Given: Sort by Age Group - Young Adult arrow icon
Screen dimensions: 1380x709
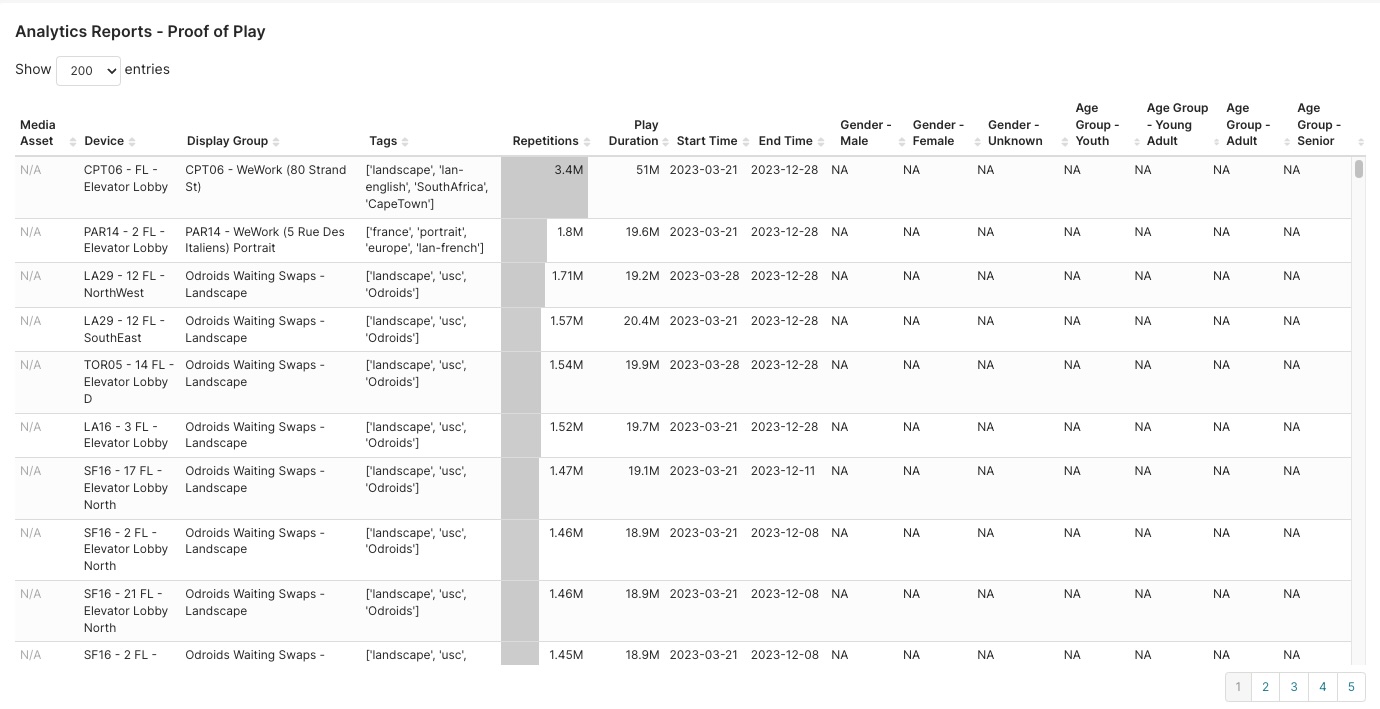Looking at the screenshot, I should tap(1217, 142).
